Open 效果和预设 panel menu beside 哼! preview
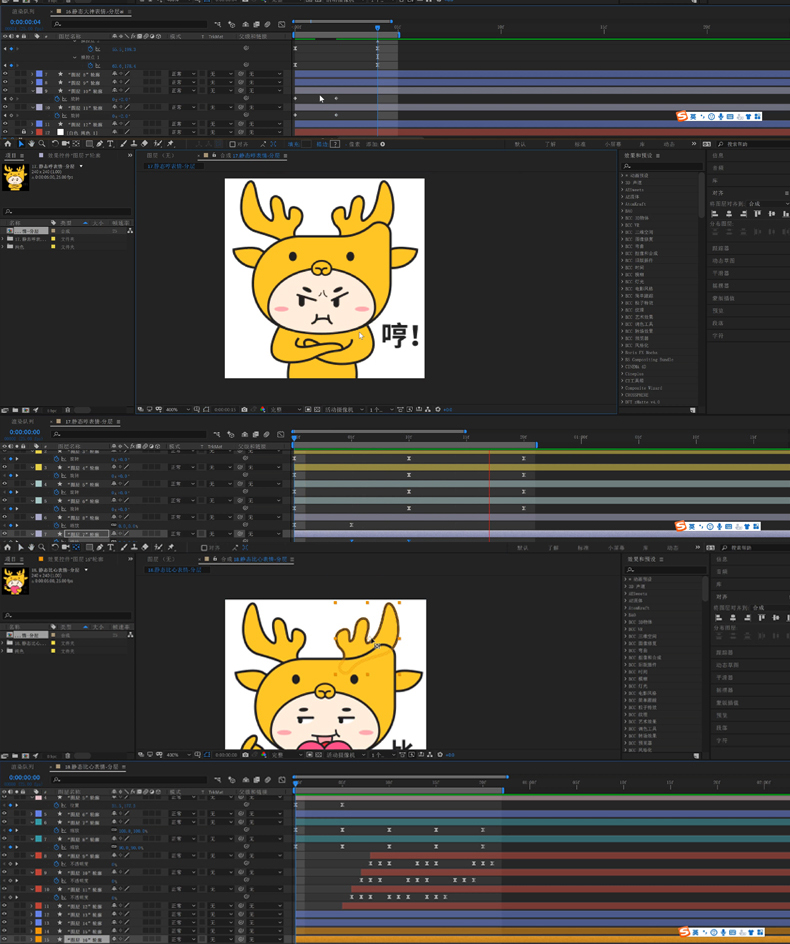Viewport: 790px width, 944px height. click(x=658, y=155)
